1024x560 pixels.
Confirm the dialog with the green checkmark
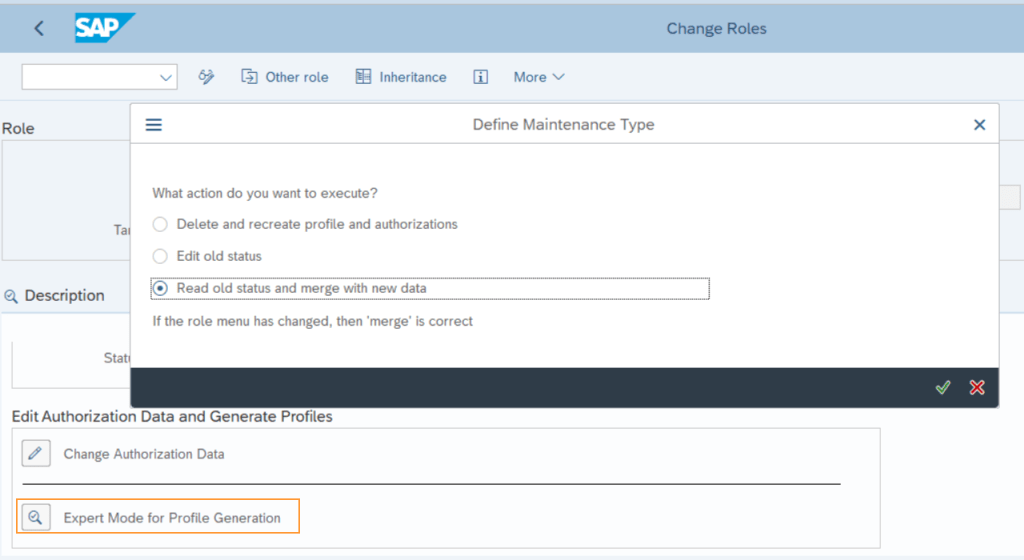(942, 387)
